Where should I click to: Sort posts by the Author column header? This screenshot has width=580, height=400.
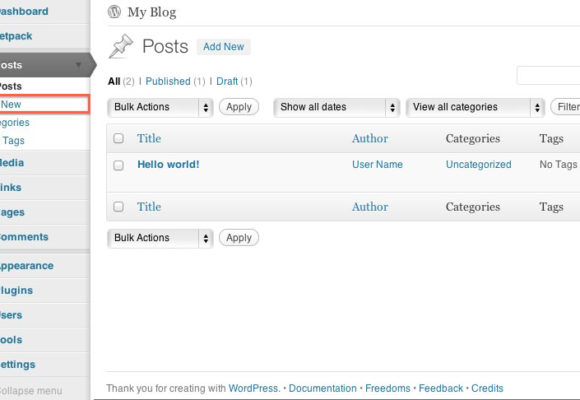(x=370, y=138)
